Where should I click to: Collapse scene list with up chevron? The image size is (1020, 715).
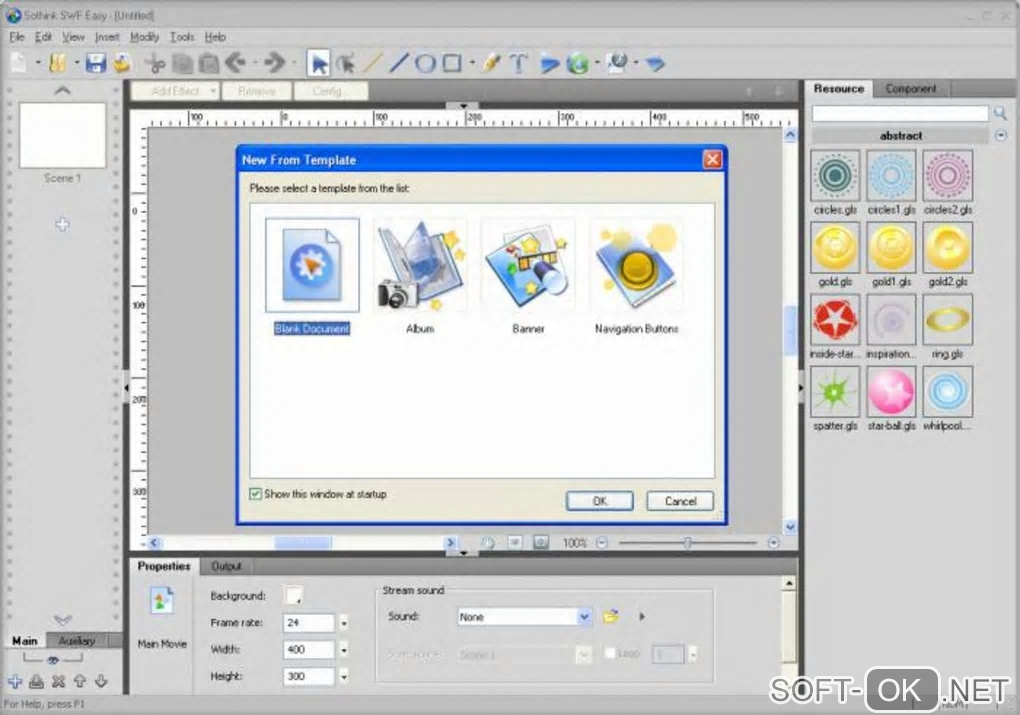(x=62, y=90)
